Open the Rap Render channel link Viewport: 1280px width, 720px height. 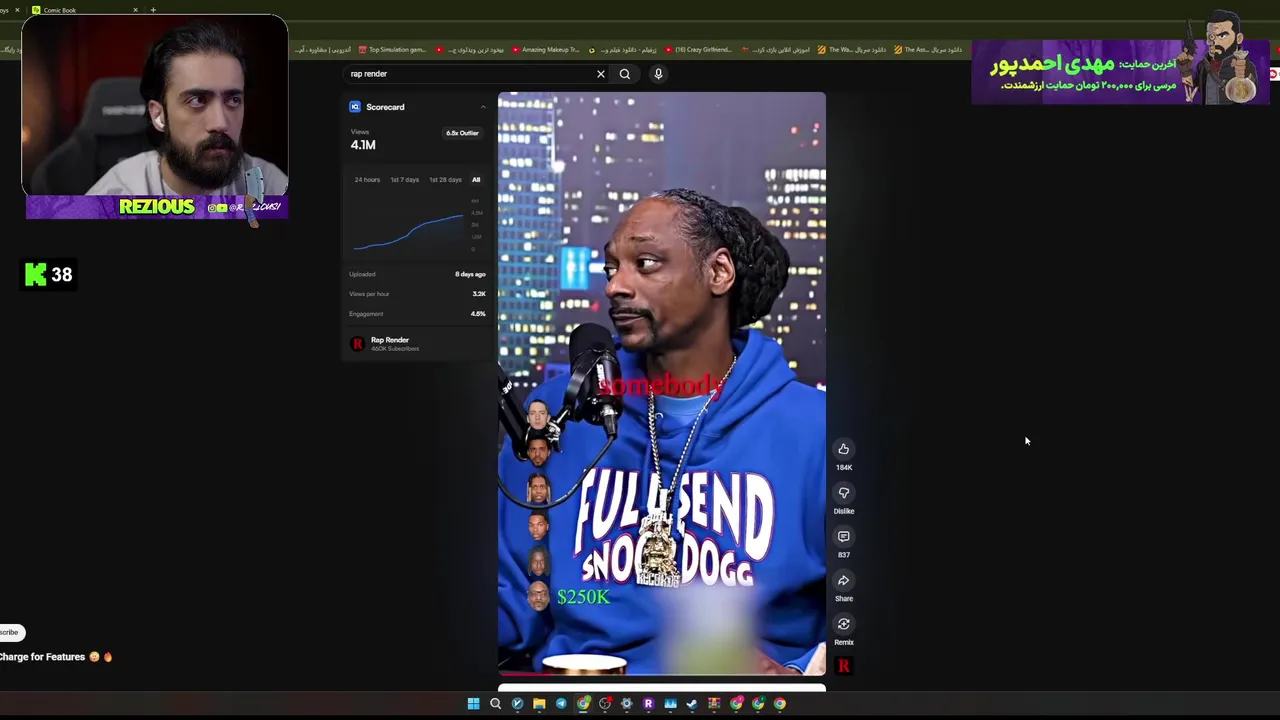[x=390, y=340]
